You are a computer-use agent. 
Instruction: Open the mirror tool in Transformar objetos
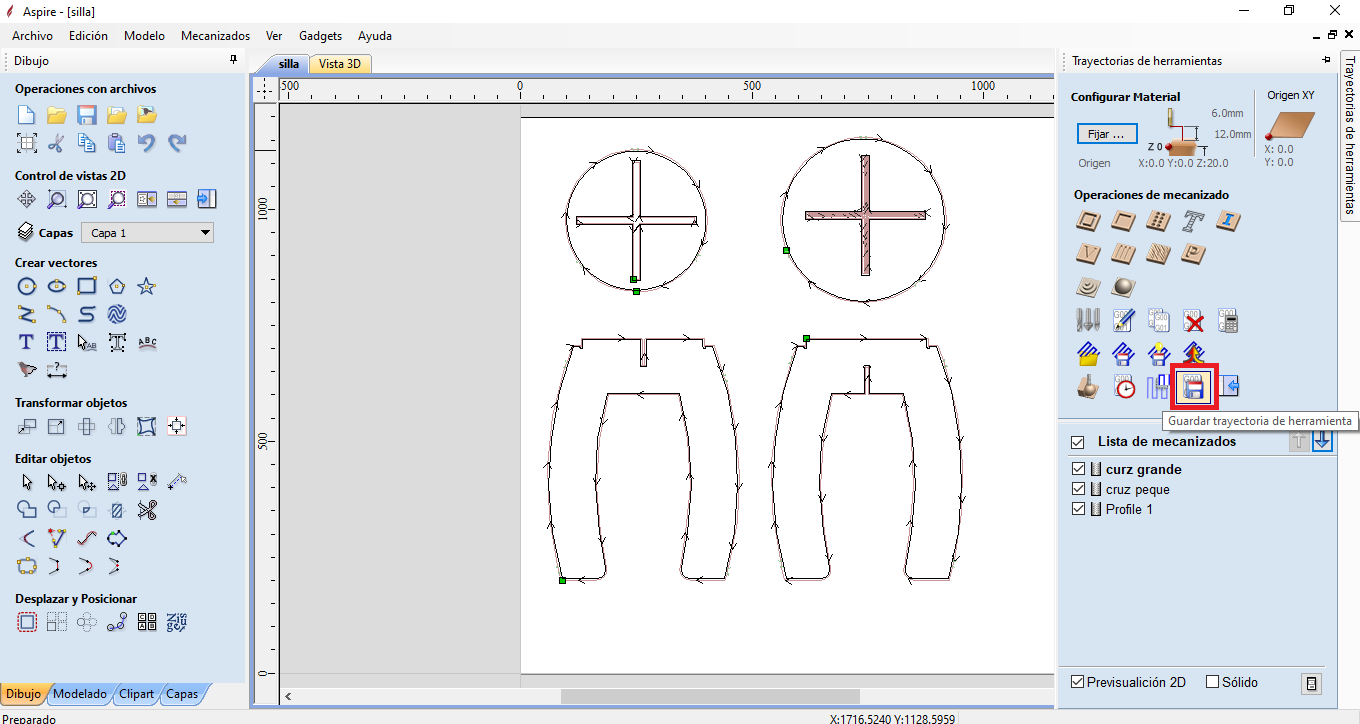coord(117,427)
